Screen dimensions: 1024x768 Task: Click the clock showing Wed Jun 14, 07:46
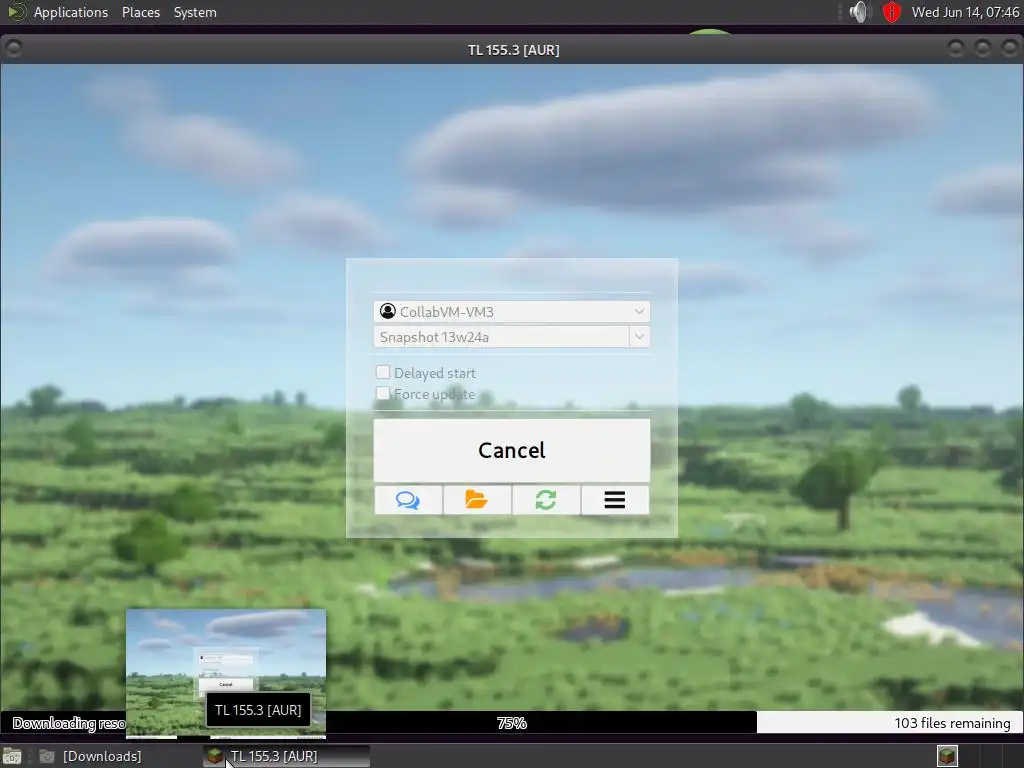click(x=965, y=12)
